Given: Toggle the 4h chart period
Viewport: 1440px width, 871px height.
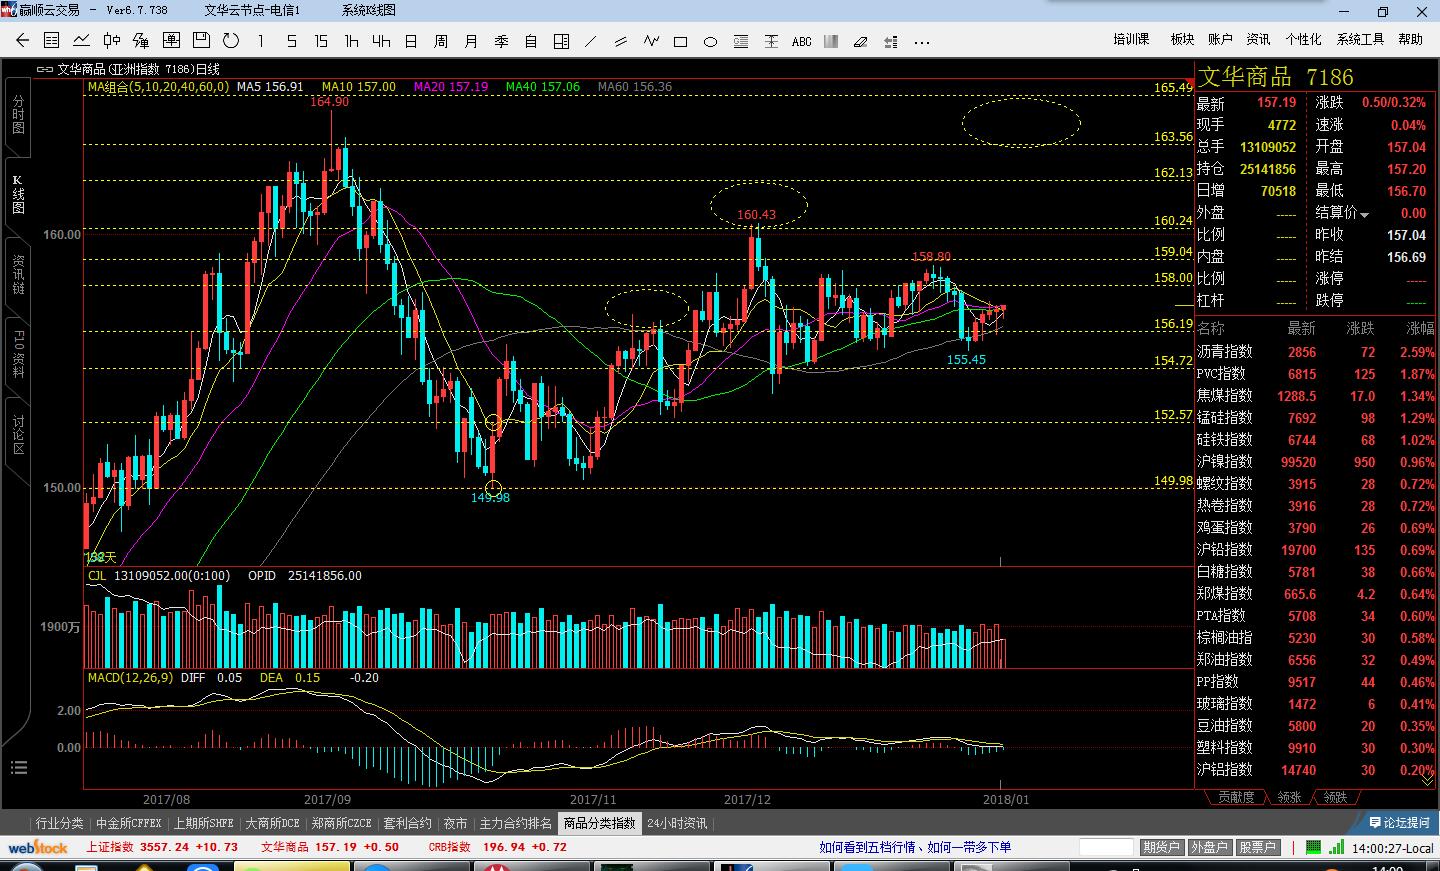Looking at the screenshot, I should pyautogui.click(x=381, y=41).
